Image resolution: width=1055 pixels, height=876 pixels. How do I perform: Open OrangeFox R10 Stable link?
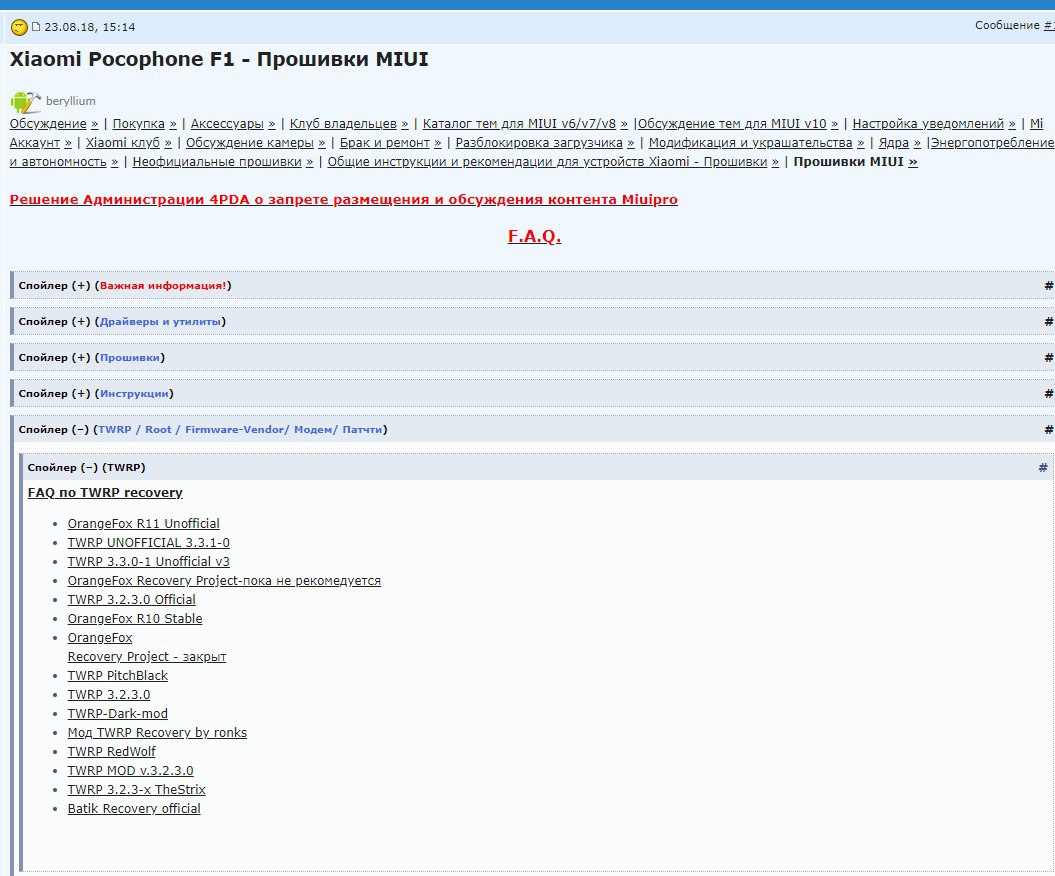[x=135, y=618]
